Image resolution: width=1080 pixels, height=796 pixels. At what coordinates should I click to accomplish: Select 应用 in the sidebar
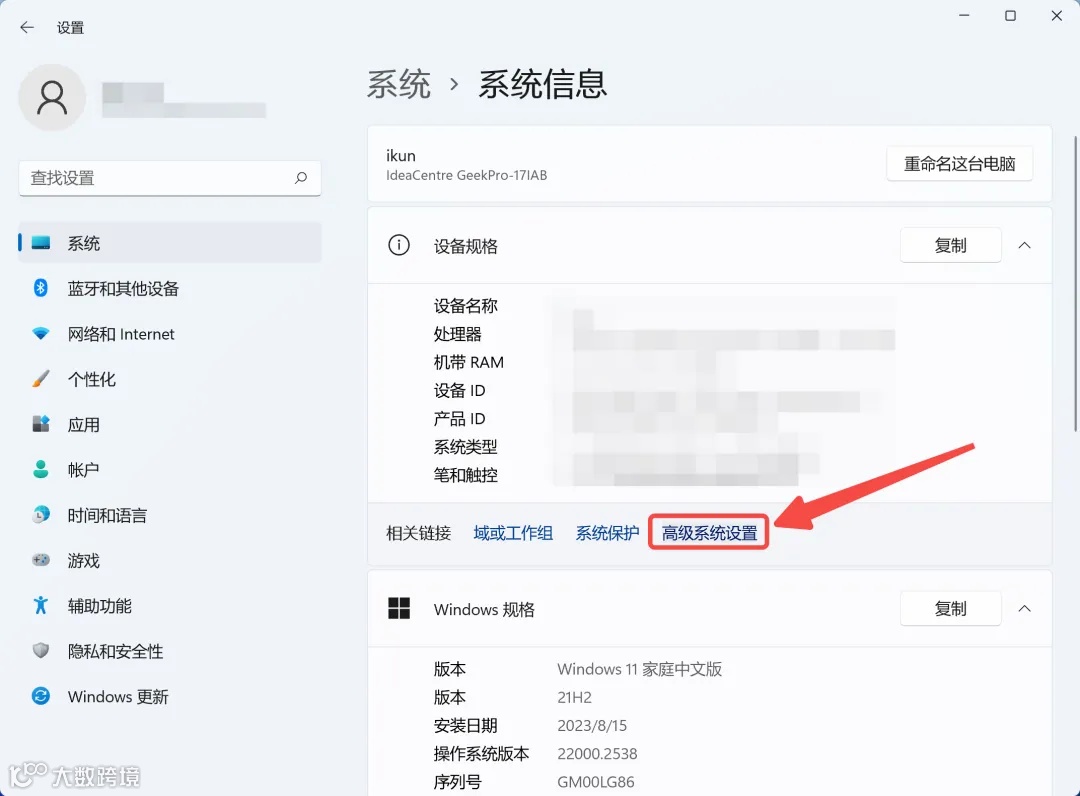(169, 424)
